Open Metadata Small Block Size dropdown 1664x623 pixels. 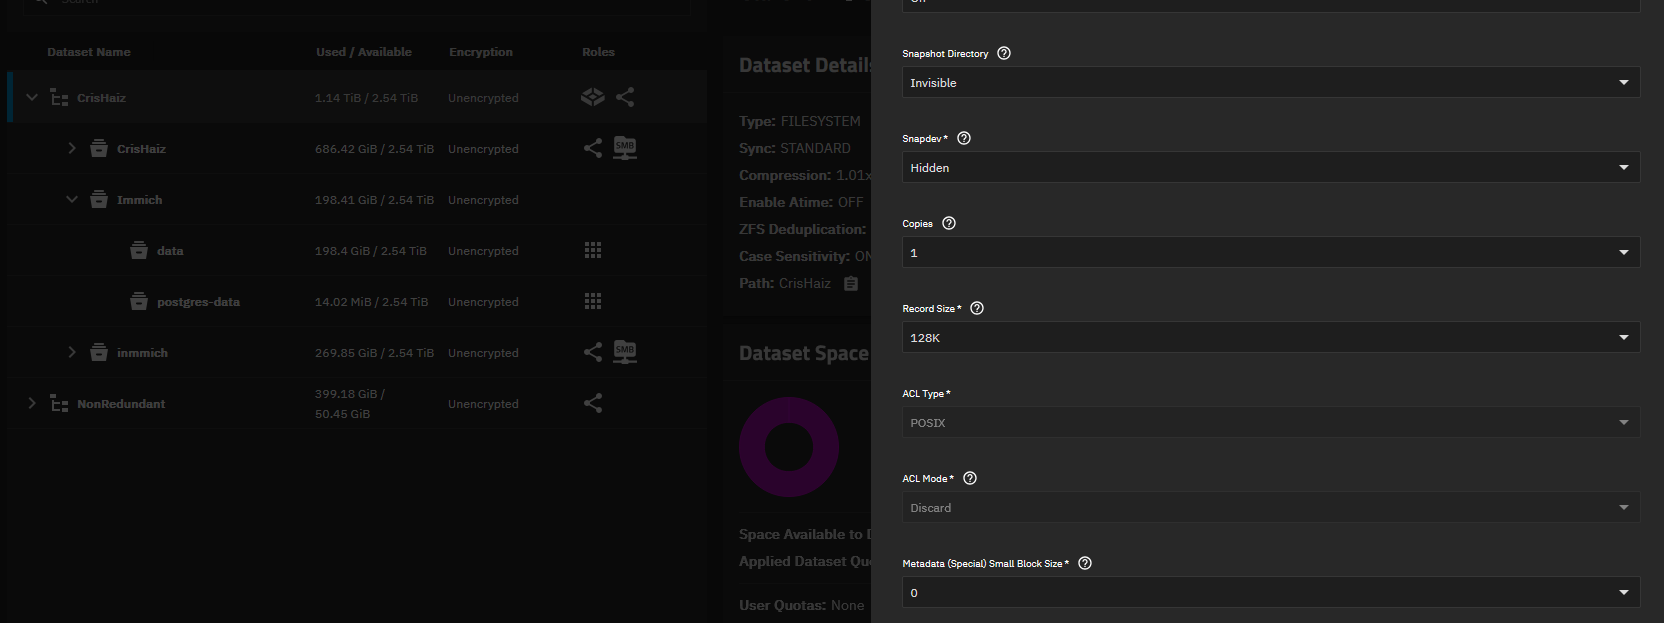click(x=1270, y=592)
